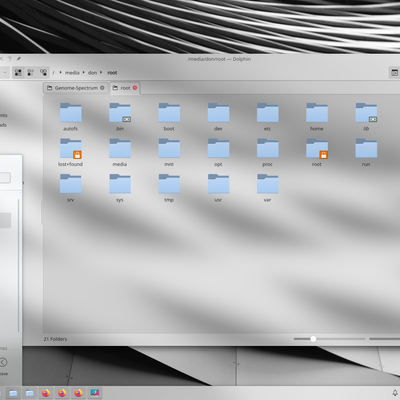Open the lib folder
Screen dimensions: 400x400
click(366, 117)
